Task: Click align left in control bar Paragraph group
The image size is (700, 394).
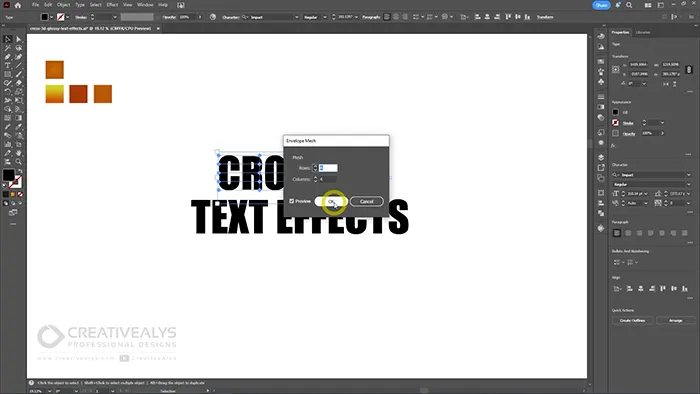Action: (x=387, y=17)
